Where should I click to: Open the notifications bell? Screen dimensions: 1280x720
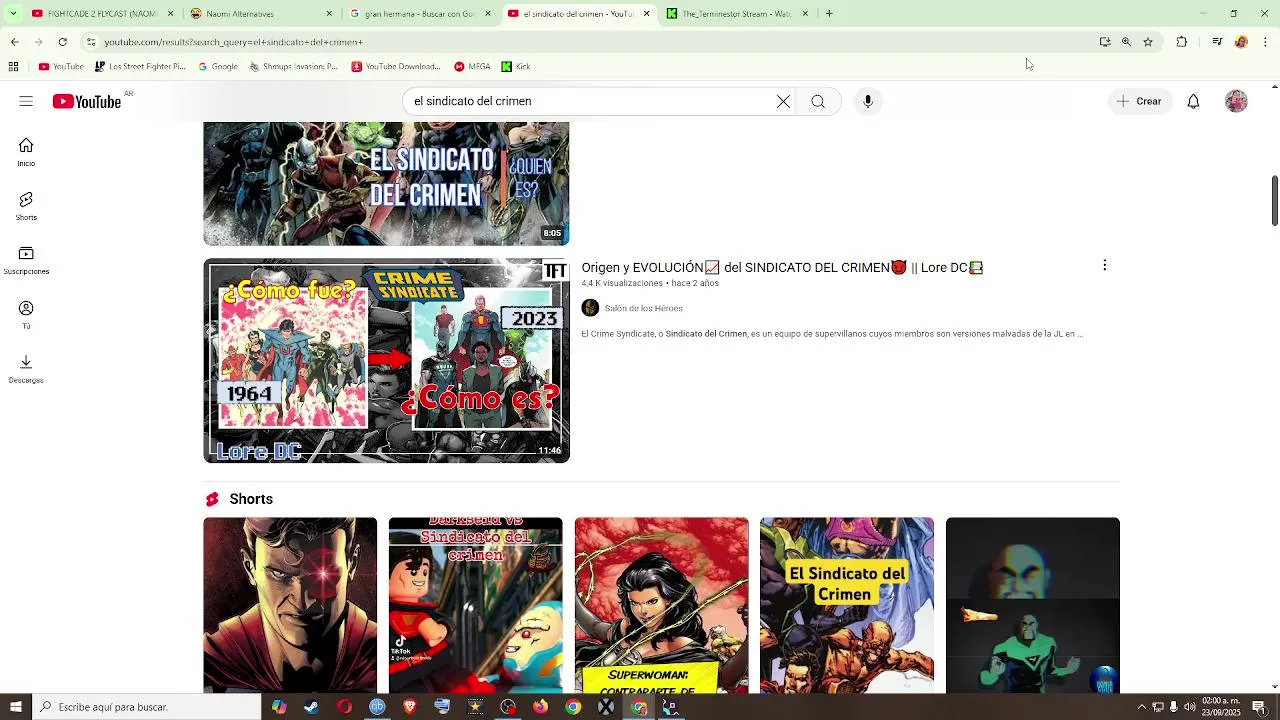point(1193,101)
